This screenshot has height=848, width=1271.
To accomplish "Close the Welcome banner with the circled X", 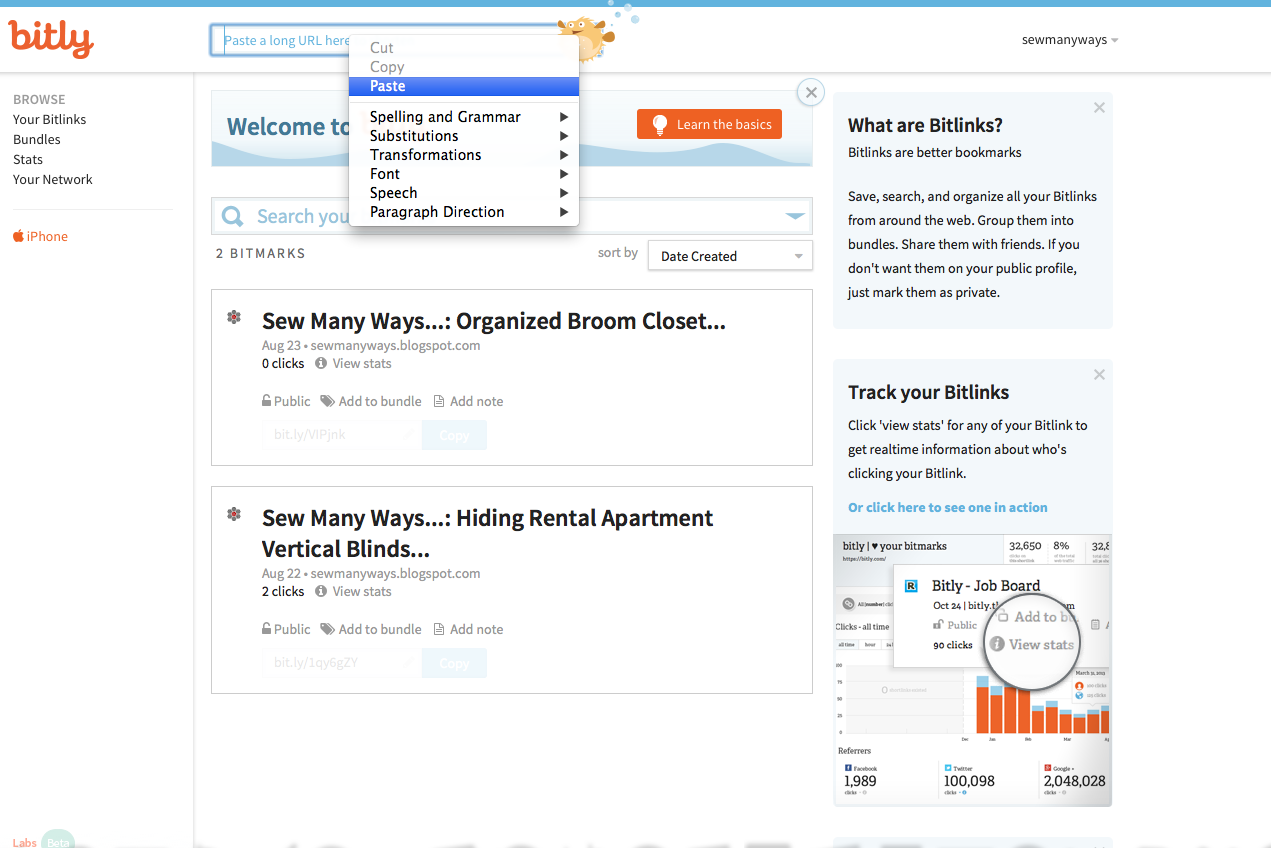I will (811, 92).
